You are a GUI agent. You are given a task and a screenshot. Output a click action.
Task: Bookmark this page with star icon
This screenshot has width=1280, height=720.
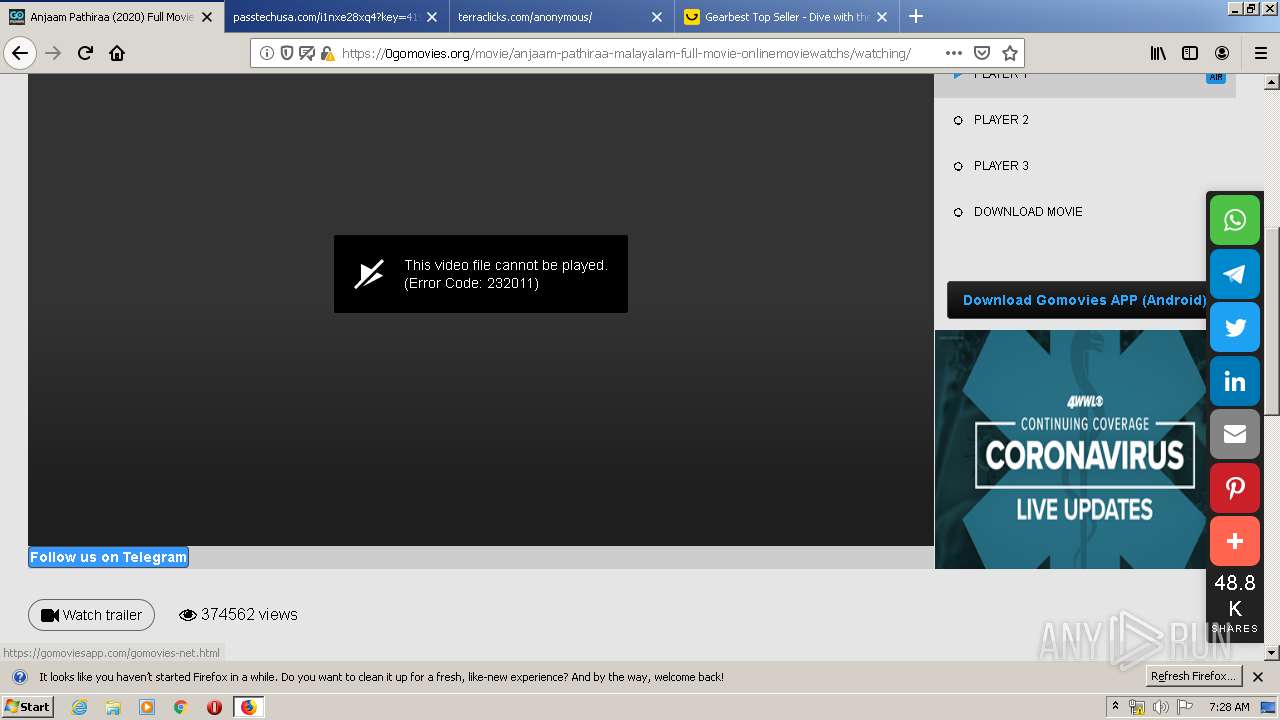click(x=1010, y=53)
